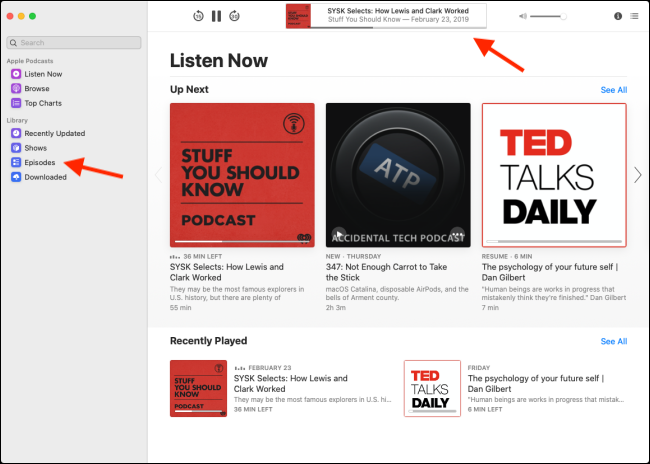Open SYSK Selects title in Recently Played

(291, 384)
